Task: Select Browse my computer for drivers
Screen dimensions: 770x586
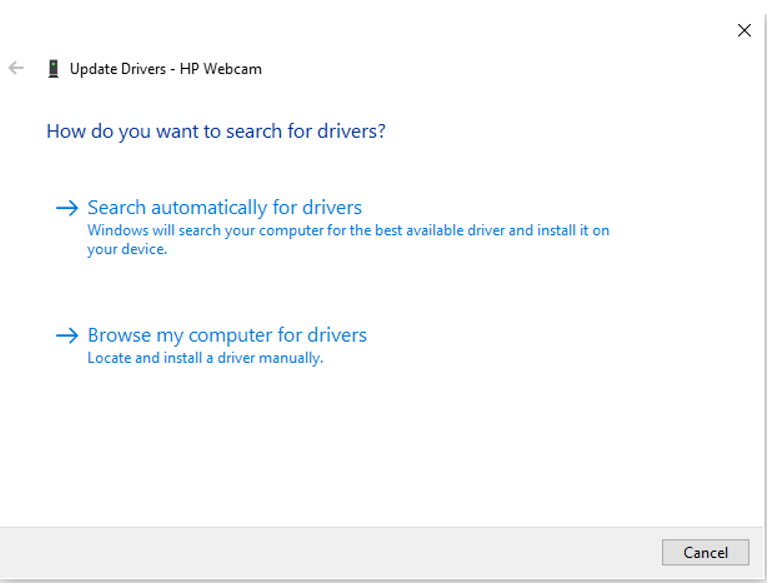Action: click(x=227, y=335)
